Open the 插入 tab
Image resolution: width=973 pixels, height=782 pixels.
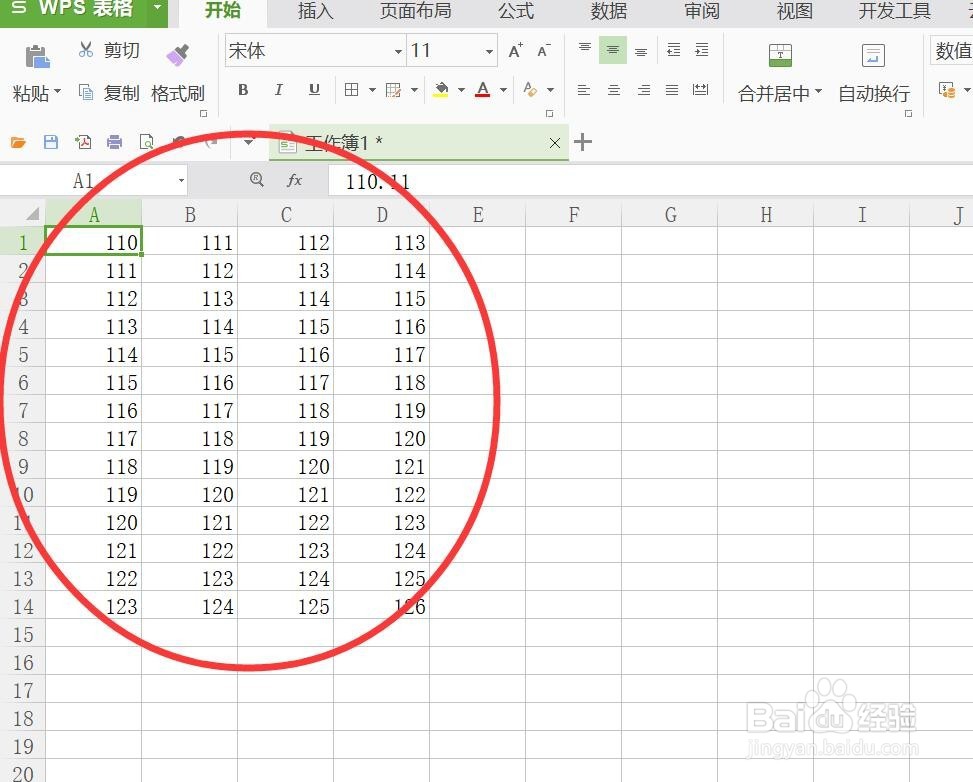coord(315,11)
